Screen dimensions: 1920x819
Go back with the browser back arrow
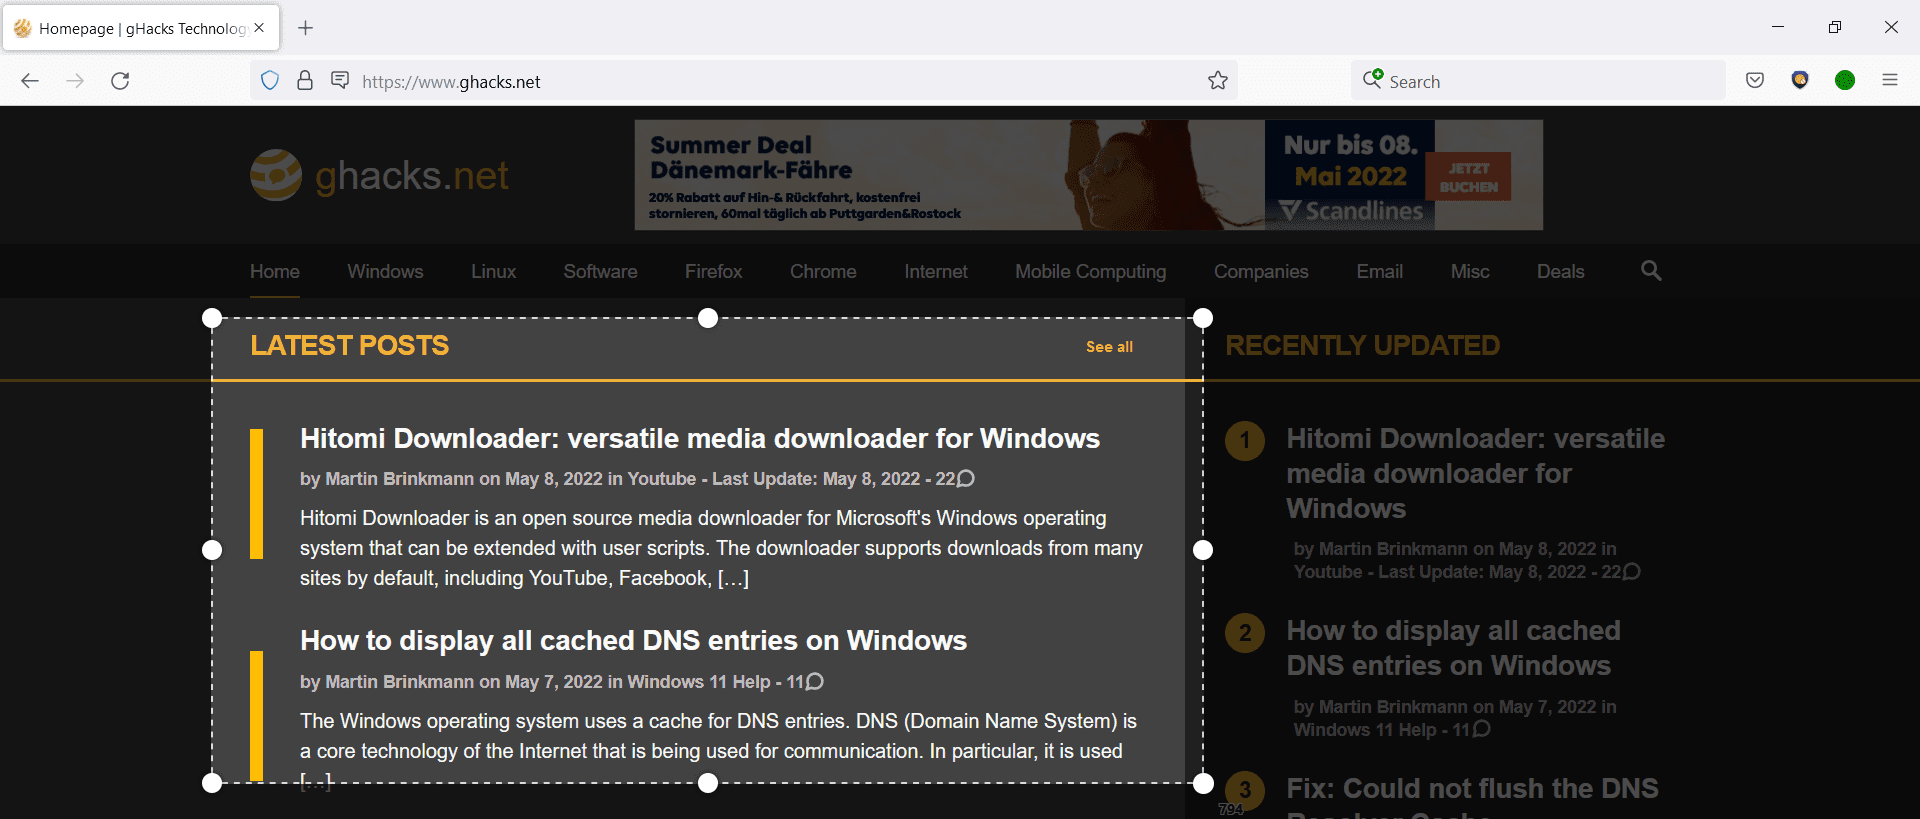point(30,81)
